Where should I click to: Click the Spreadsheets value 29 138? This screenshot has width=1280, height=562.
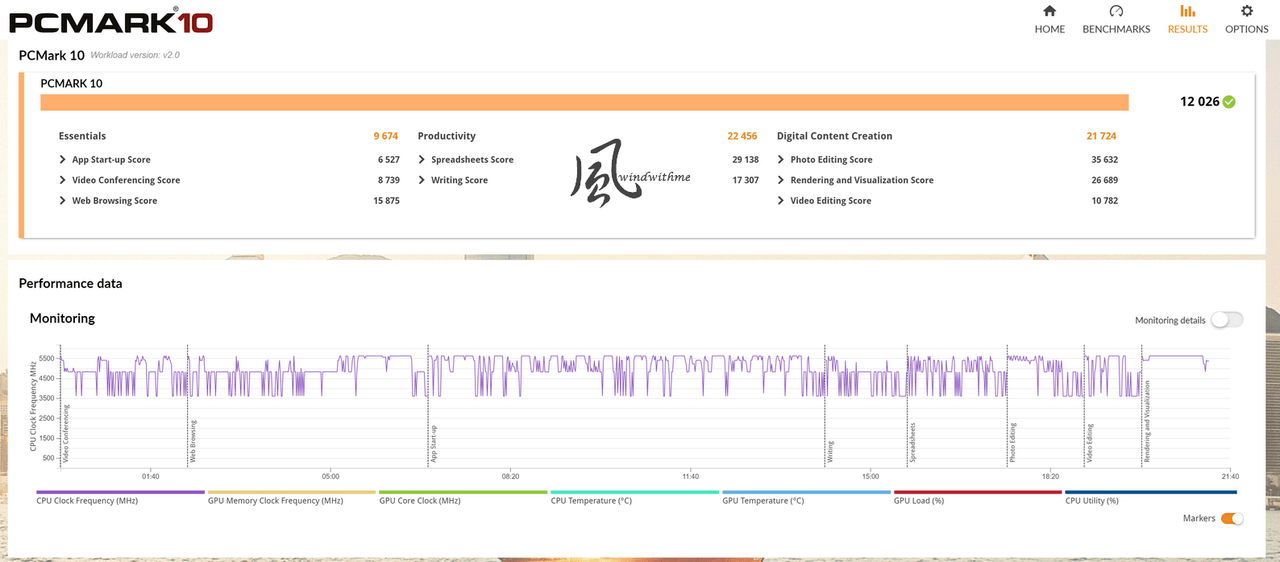pyautogui.click(x=745, y=160)
